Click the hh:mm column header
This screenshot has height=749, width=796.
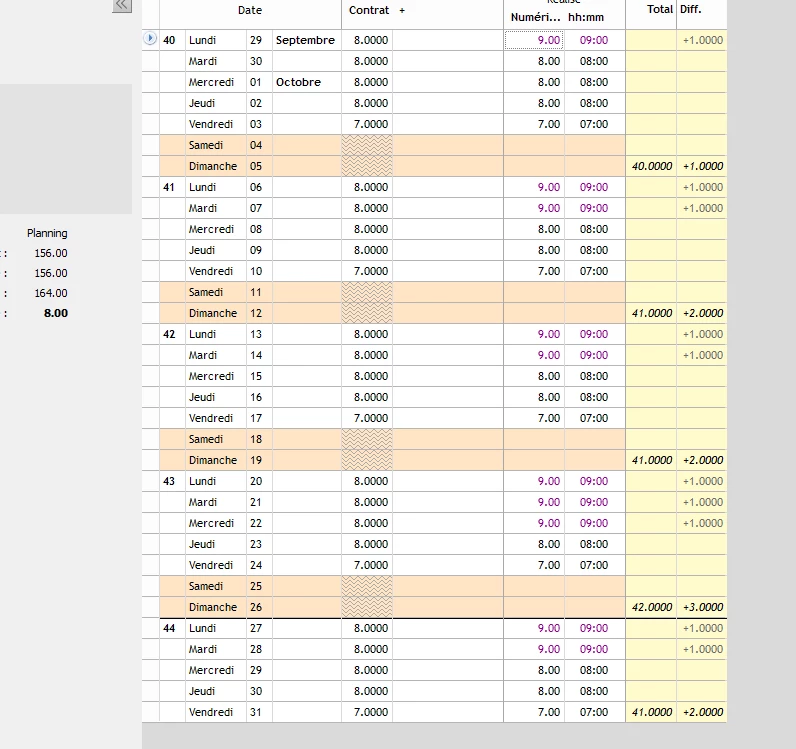[x=586, y=18]
